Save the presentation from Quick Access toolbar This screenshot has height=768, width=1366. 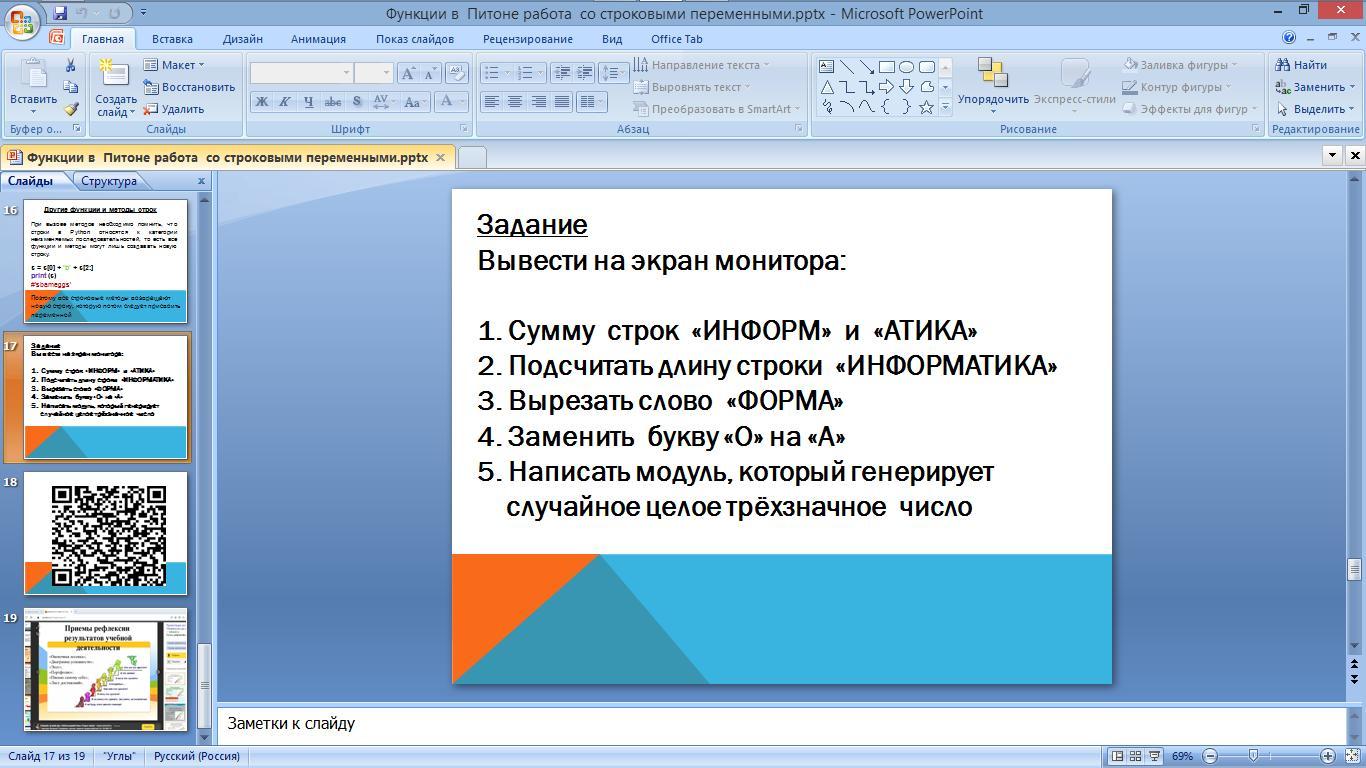point(60,13)
